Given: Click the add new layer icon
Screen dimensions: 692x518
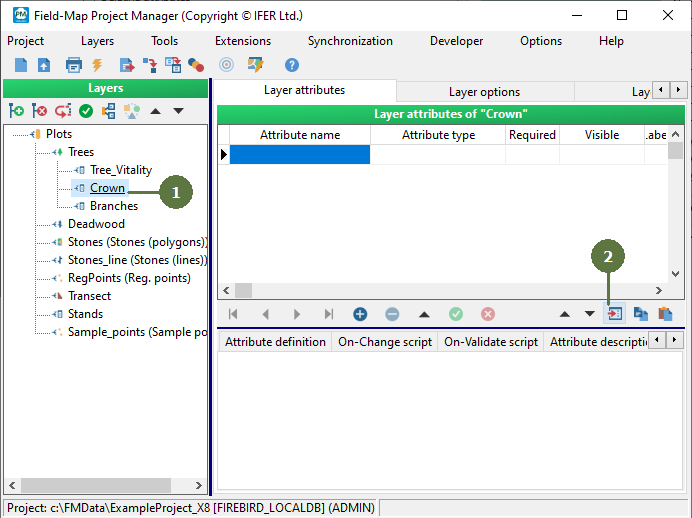Looking at the screenshot, I should coord(16,111).
